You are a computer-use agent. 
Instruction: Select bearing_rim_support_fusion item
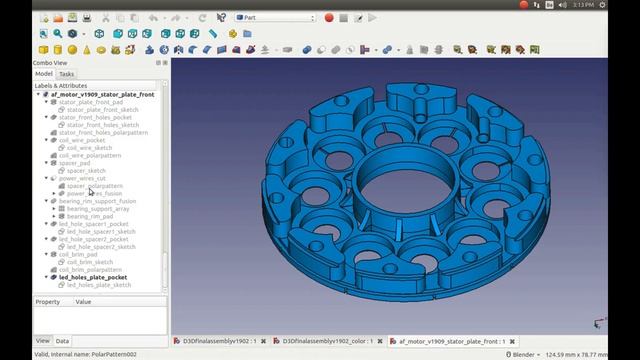coord(98,201)
